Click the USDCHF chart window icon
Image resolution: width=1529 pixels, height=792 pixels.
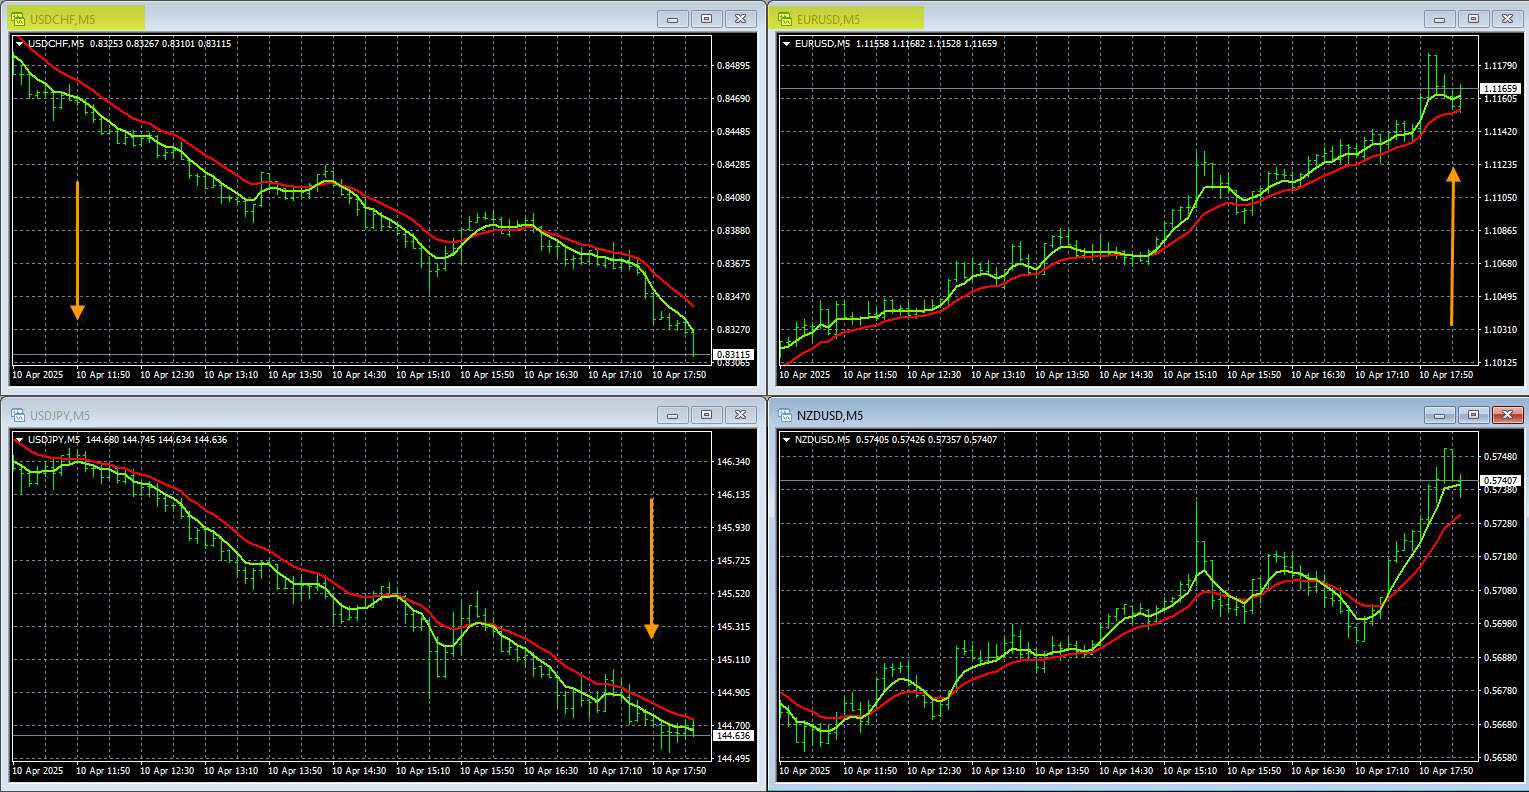[x=18, y=18]
